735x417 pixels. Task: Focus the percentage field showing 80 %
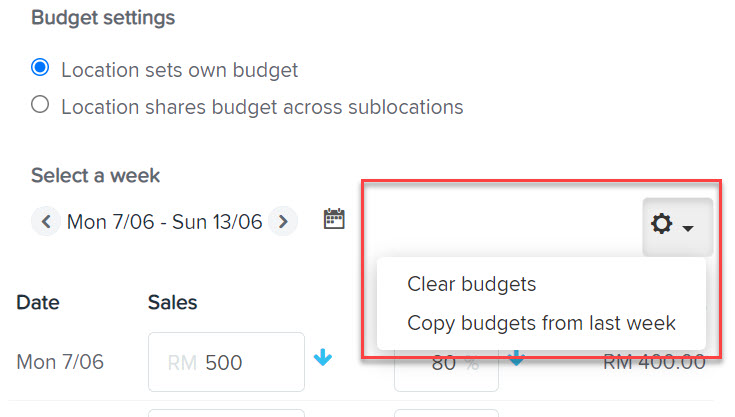click(x=446, y=370)
